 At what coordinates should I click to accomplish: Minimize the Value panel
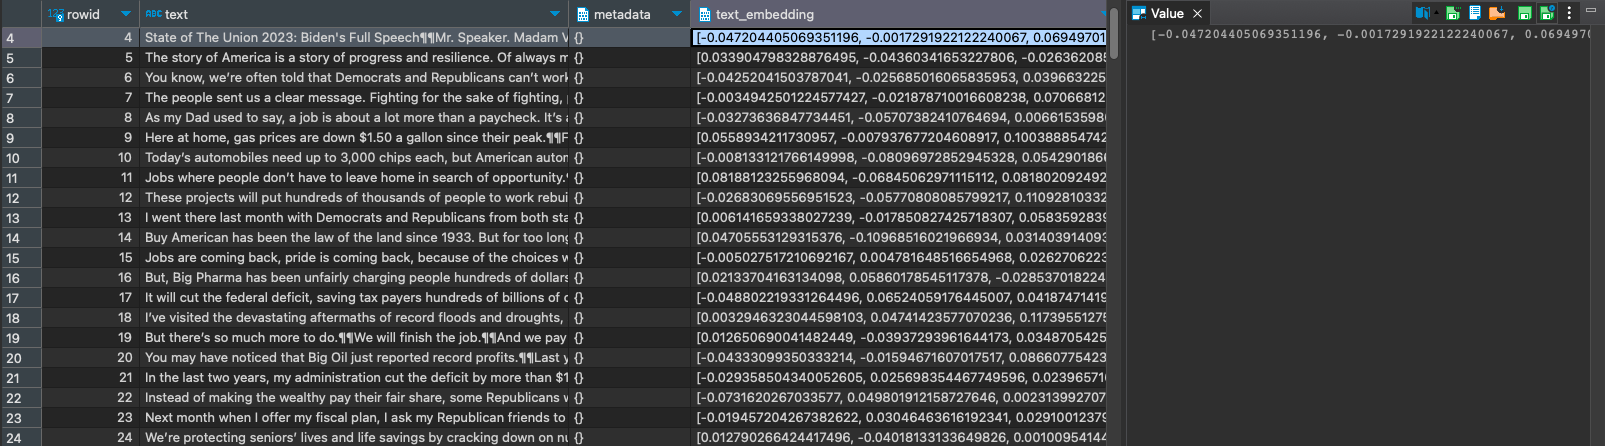1590,13
